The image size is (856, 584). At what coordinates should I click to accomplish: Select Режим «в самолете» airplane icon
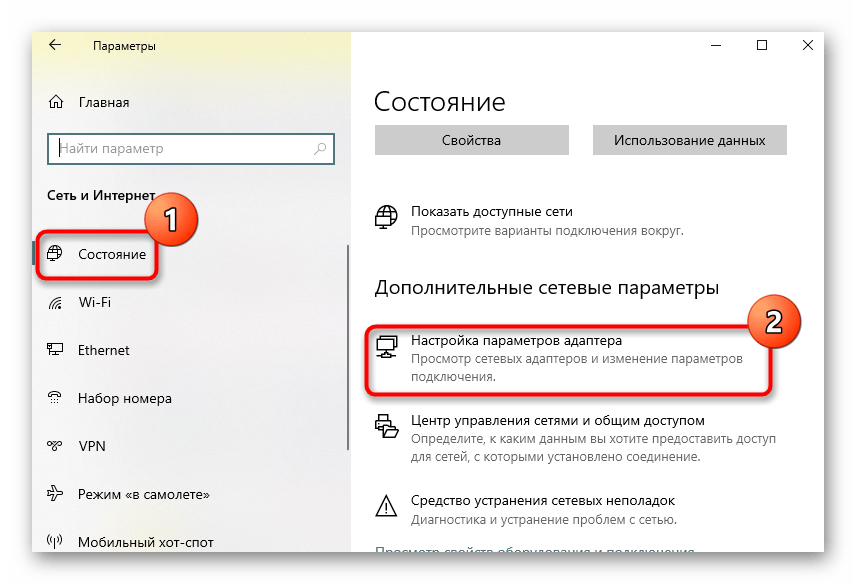[56, 494]
